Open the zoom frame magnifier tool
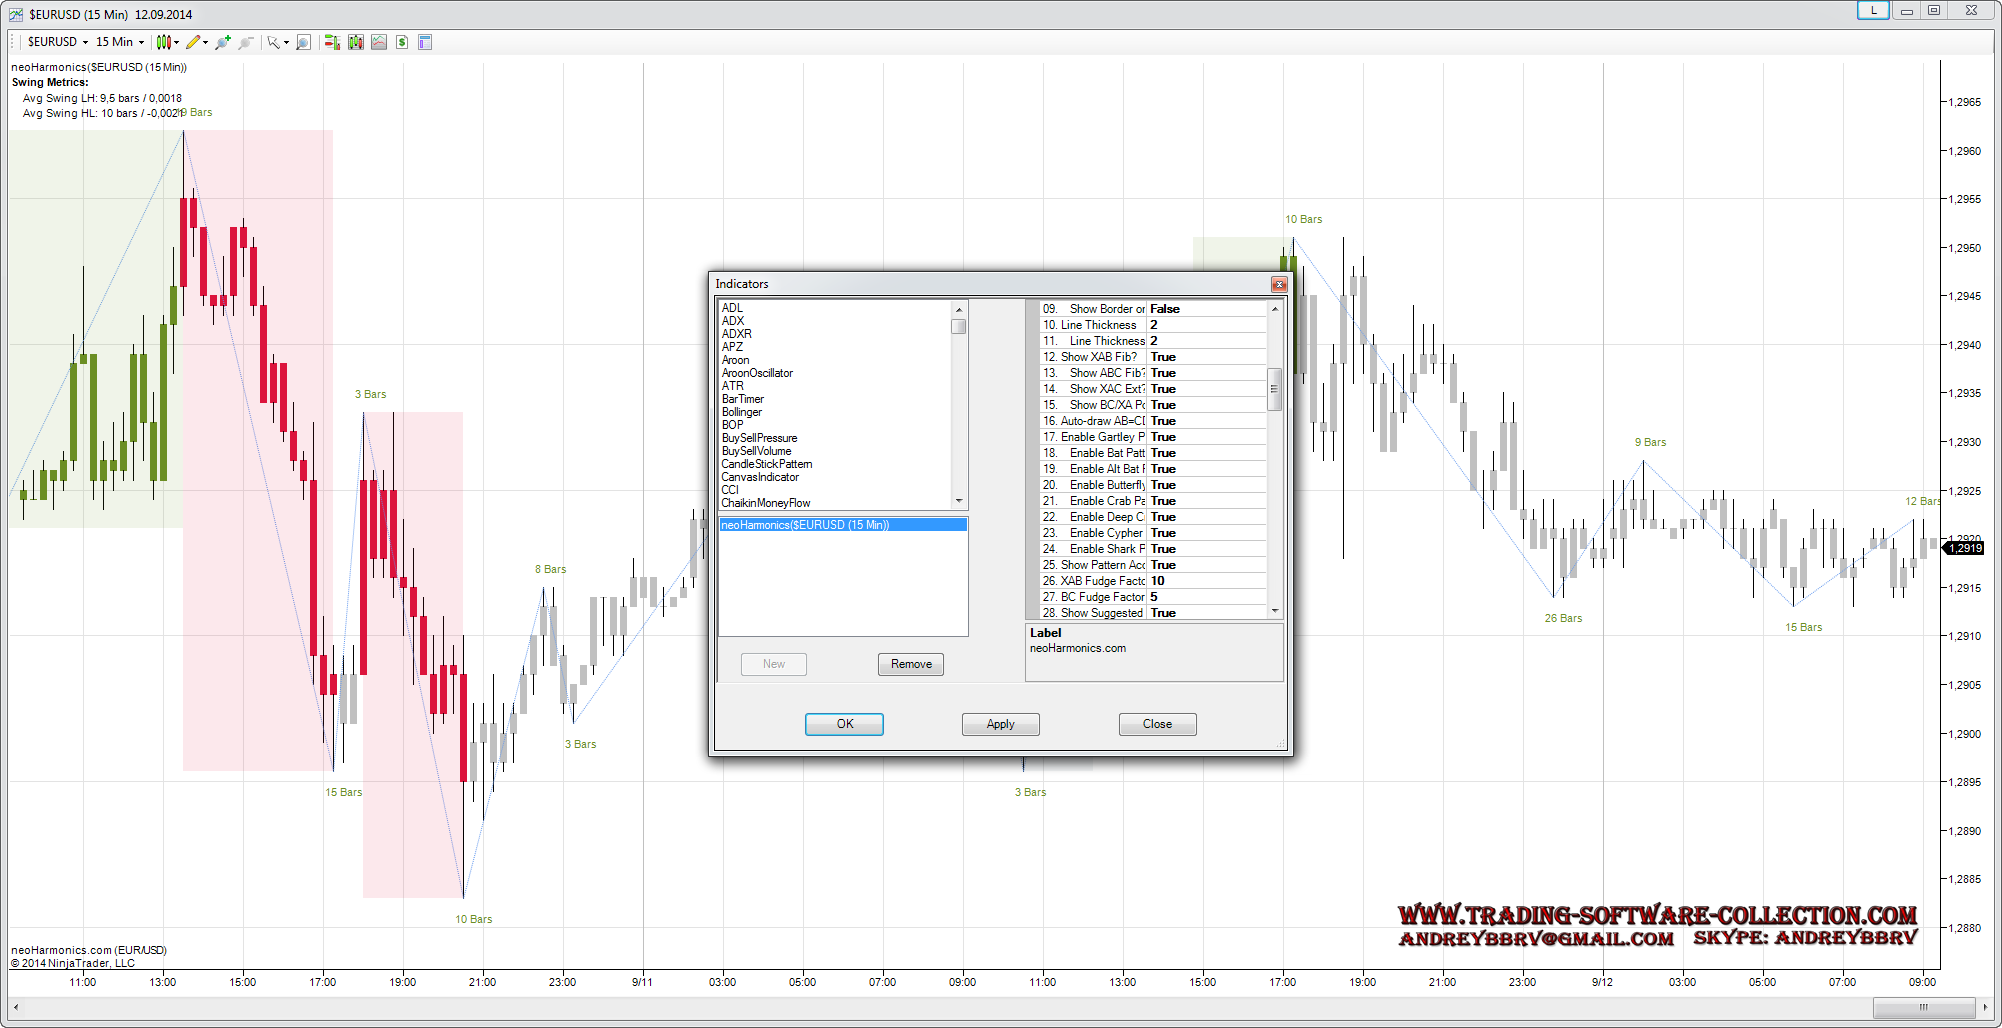Viewport: 2002px width, 1028px height. (x=304, y=42)
